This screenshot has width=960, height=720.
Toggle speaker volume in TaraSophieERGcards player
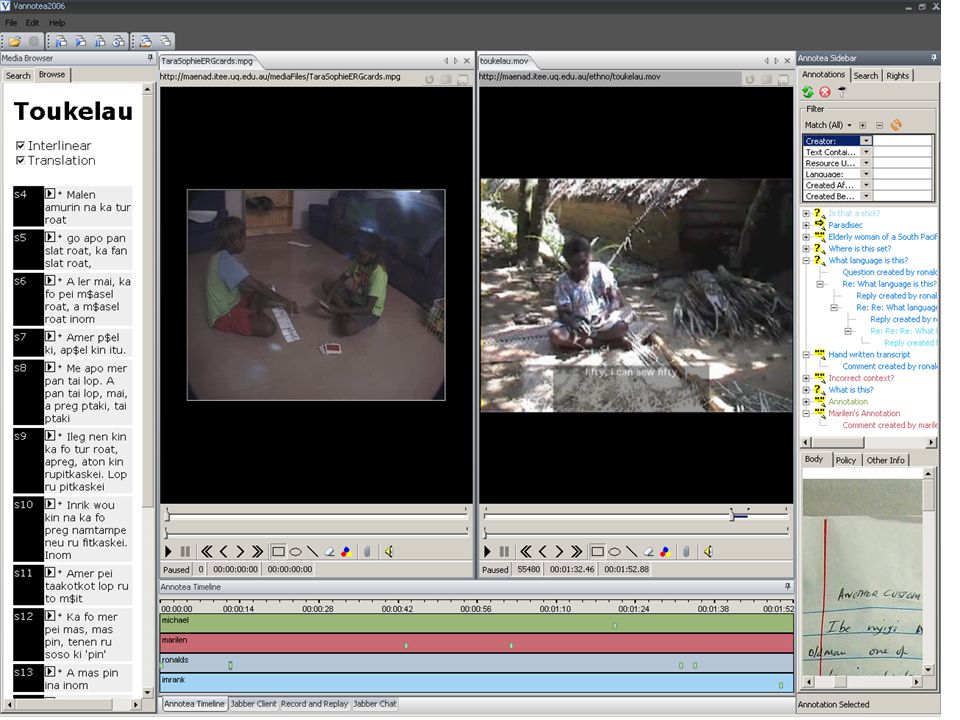click(x=389, y=552)
